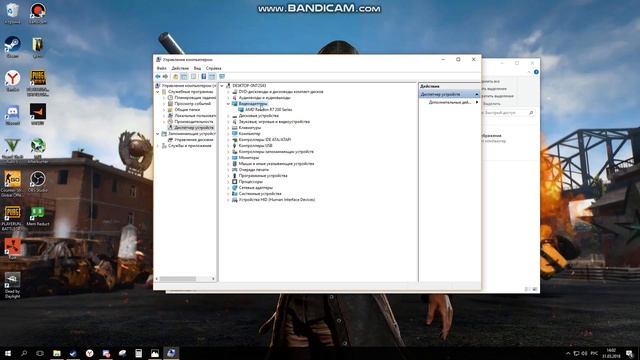This screenshot has width=640, height=360.
Task: Select Планировщик заданий in the left tree
Action: [x=195, y=98]
